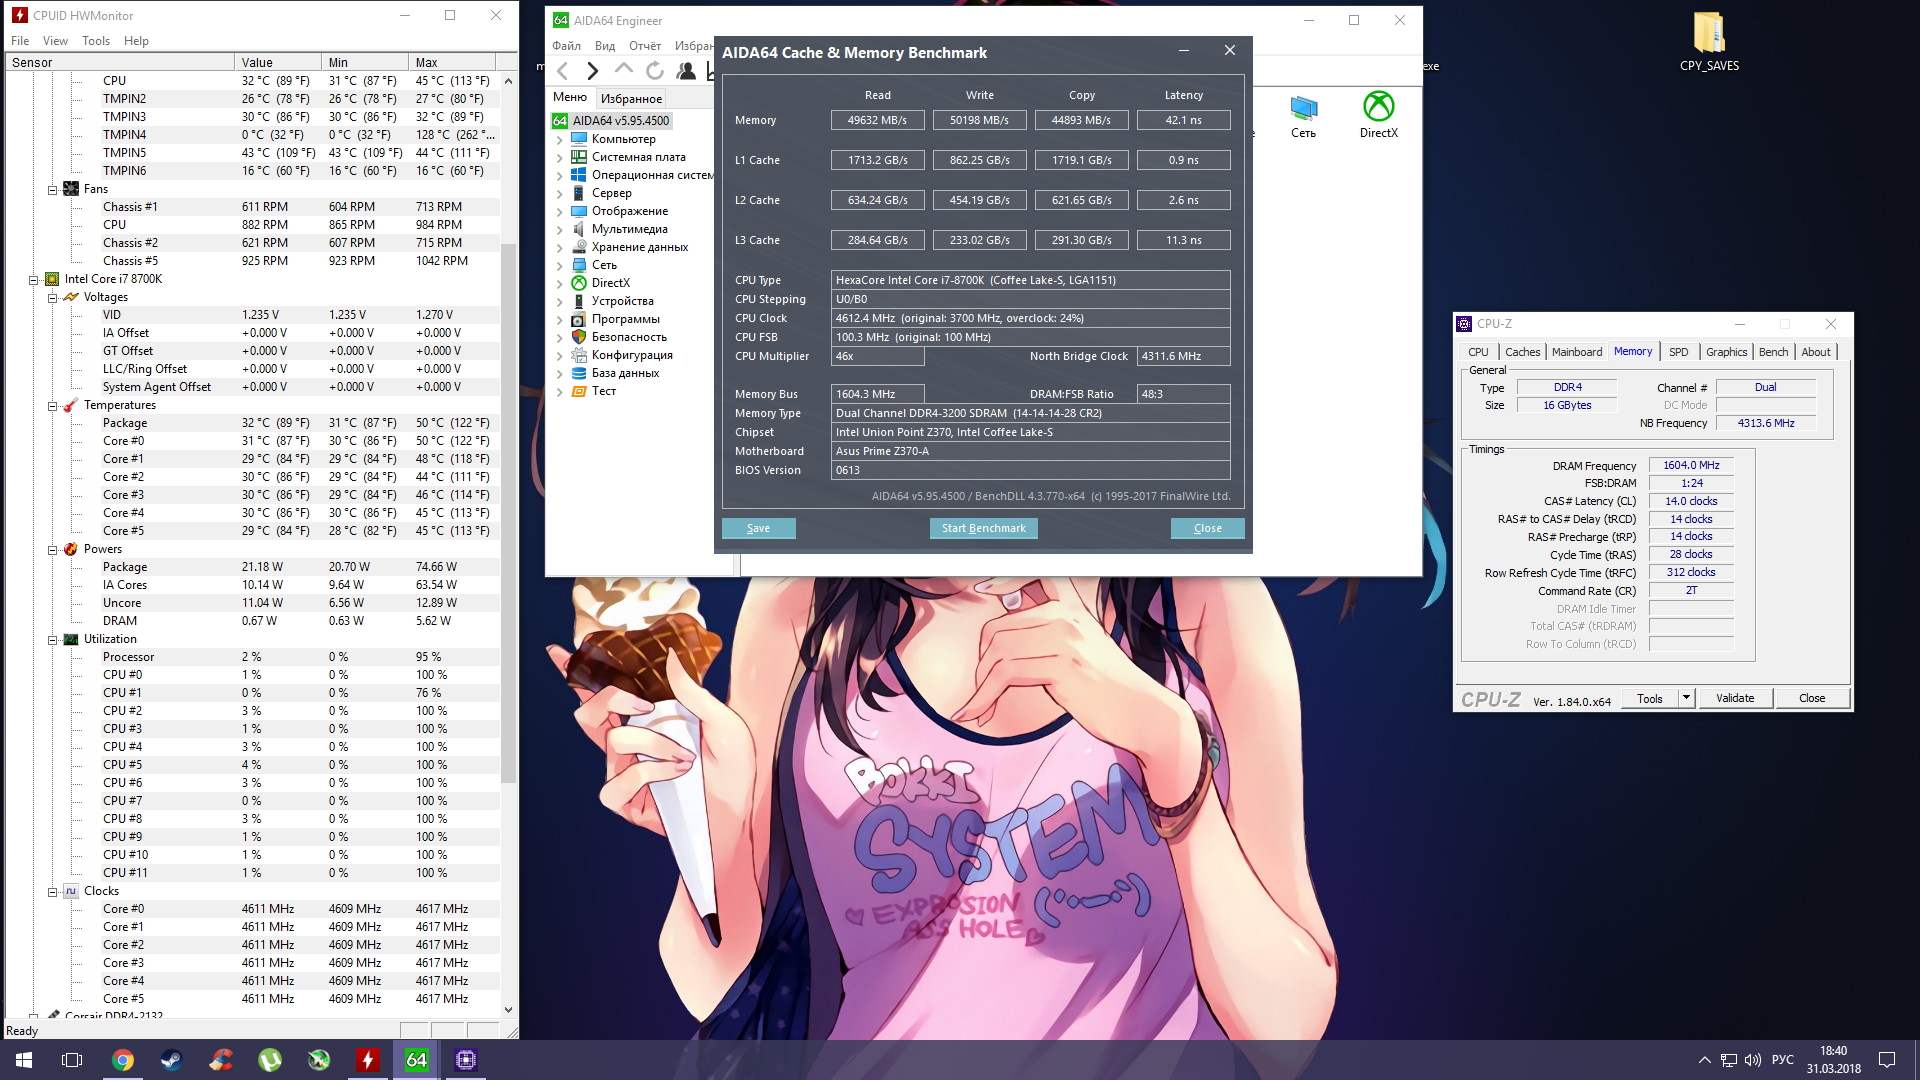Click the Validate button in CPU-Z
1920x1080 pixels.
pyautogui.click(x=1734, y=698)
